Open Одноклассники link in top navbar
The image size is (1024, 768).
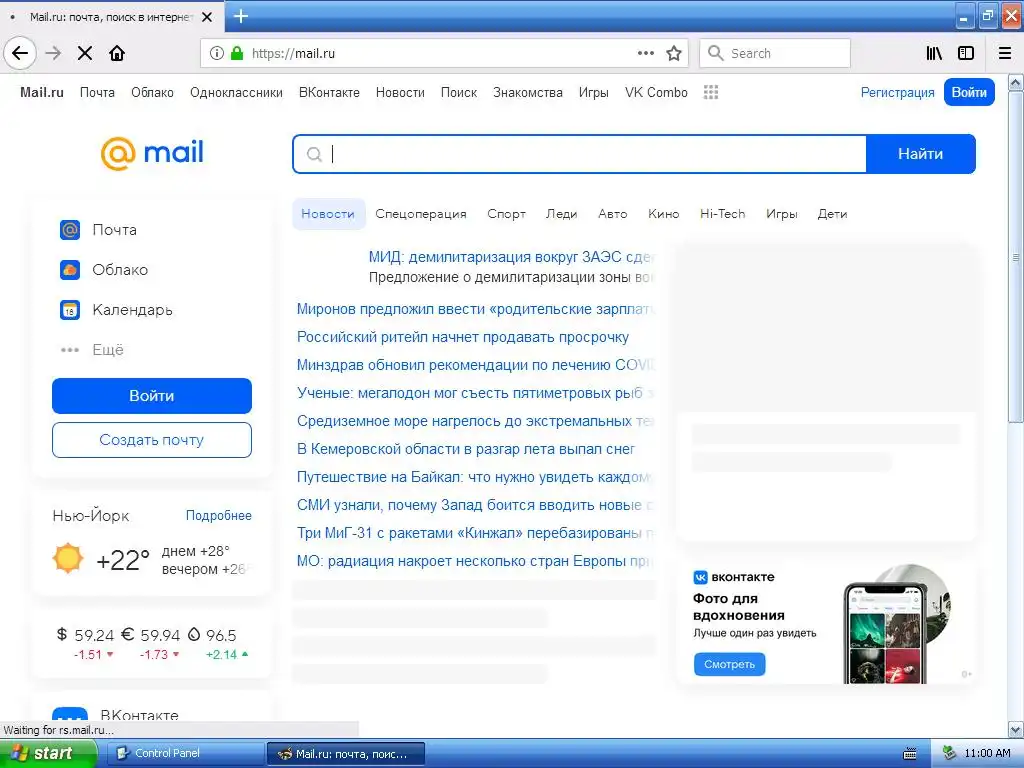pyautogui.click(x=236, y=93)
